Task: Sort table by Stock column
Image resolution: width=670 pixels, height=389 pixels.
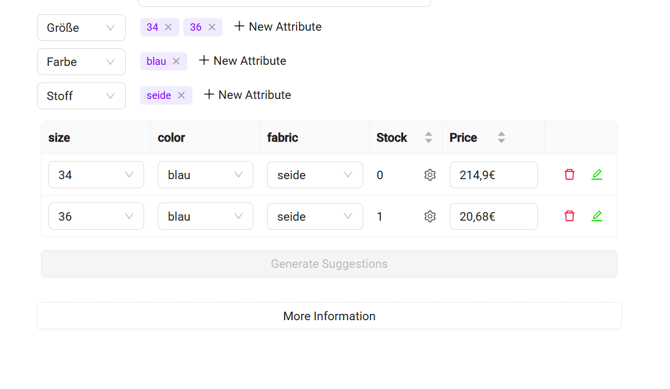Action: click(429, 138)
